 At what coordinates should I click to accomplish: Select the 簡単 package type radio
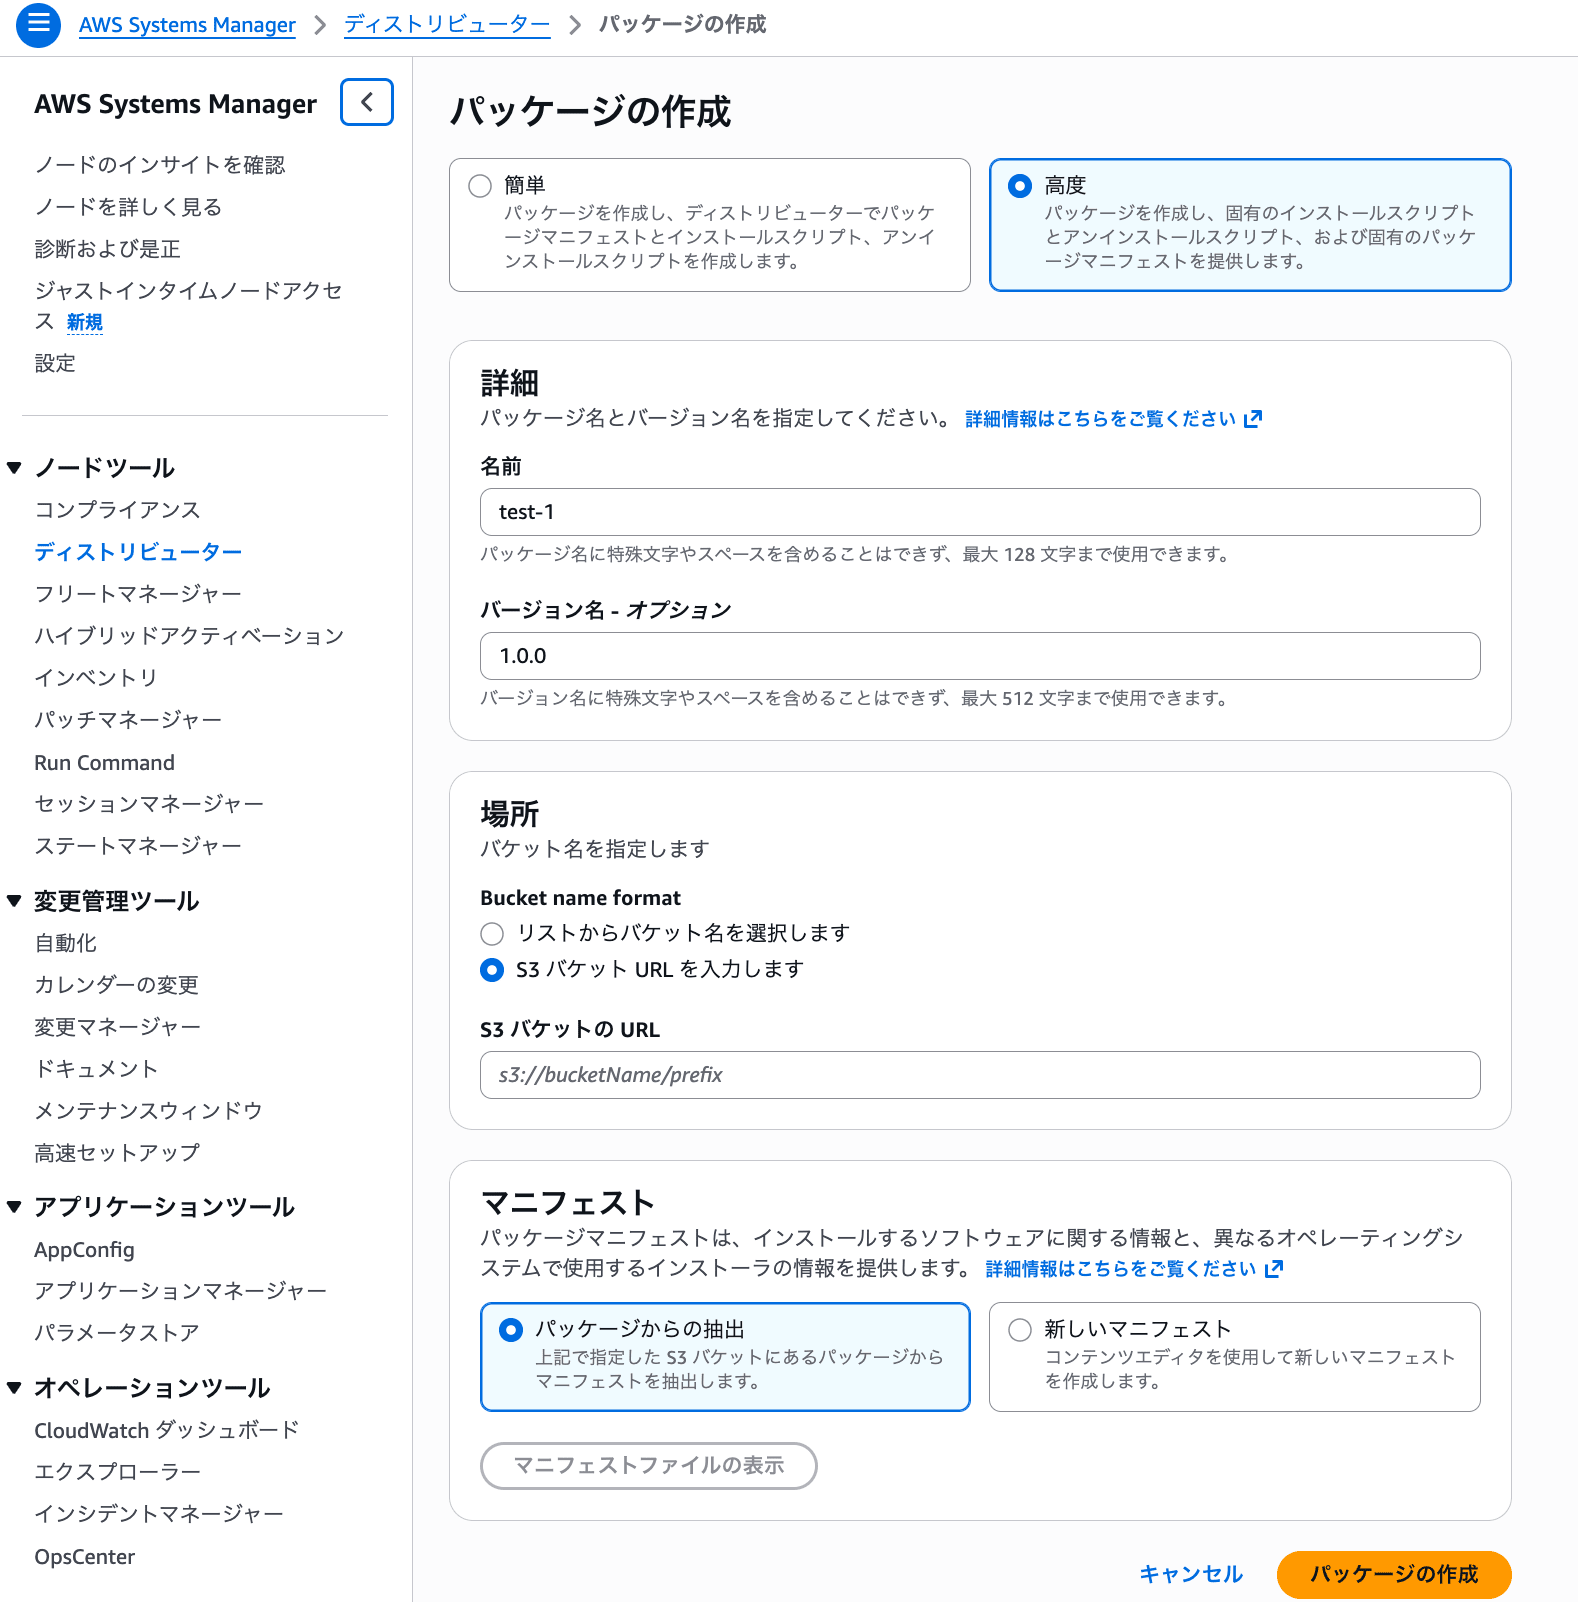coord(480,186)
